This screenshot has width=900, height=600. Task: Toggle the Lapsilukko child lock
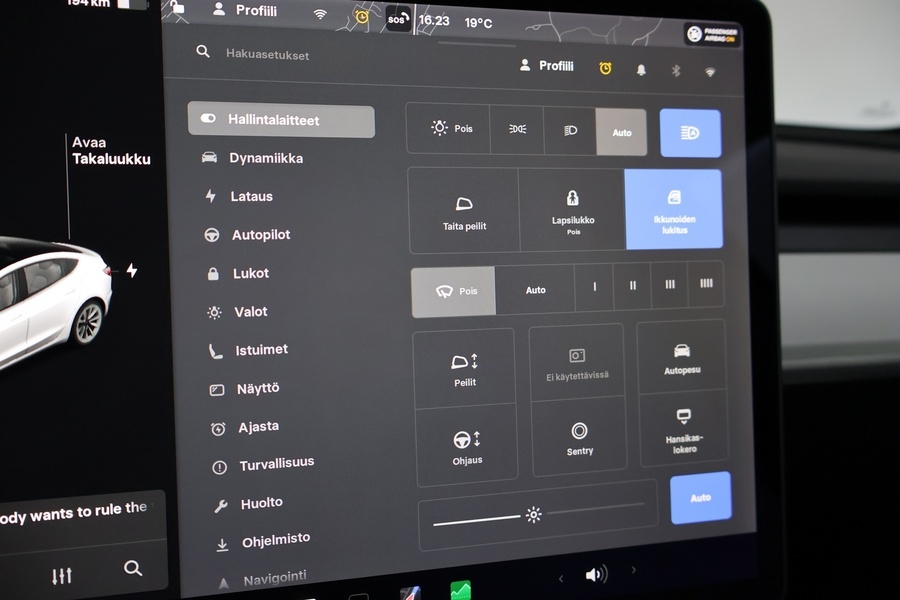[572, 209]
